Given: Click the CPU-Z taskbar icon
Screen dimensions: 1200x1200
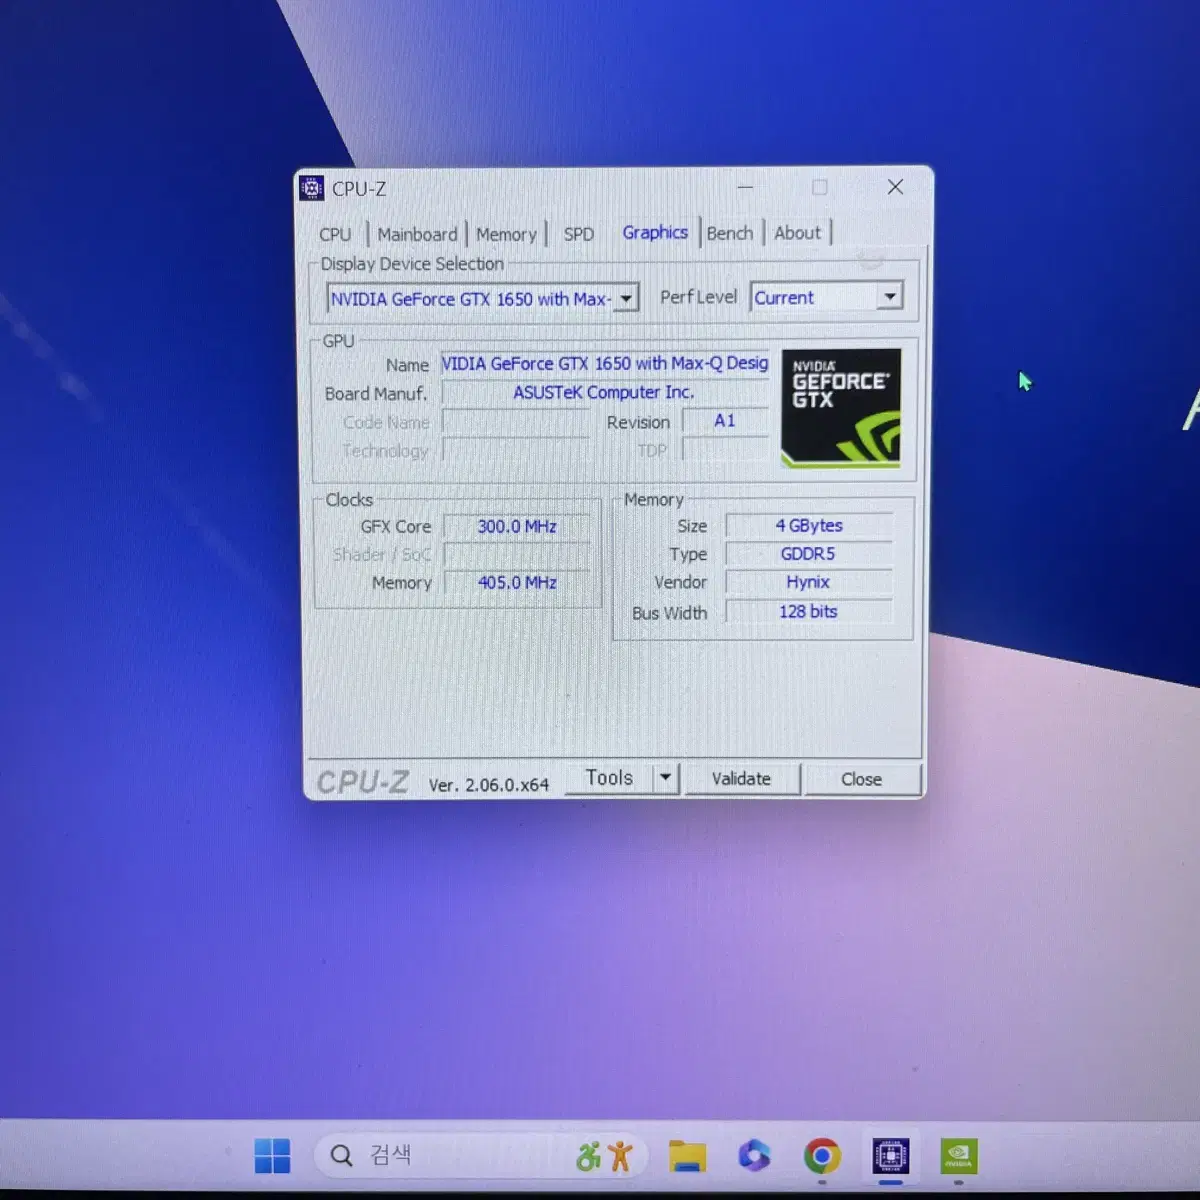Looking at the screenshot, I should click(x=890, y=1156).
